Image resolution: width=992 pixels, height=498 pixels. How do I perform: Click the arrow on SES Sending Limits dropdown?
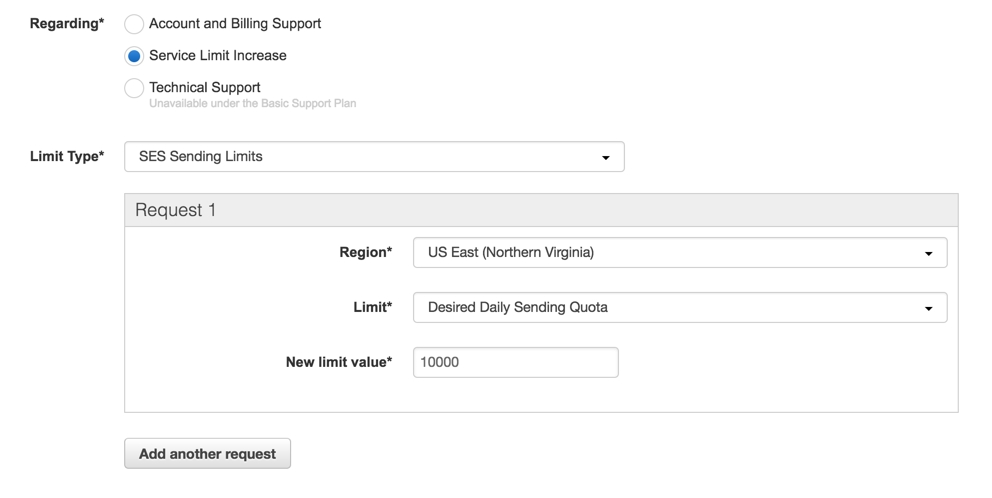[605, 157]
